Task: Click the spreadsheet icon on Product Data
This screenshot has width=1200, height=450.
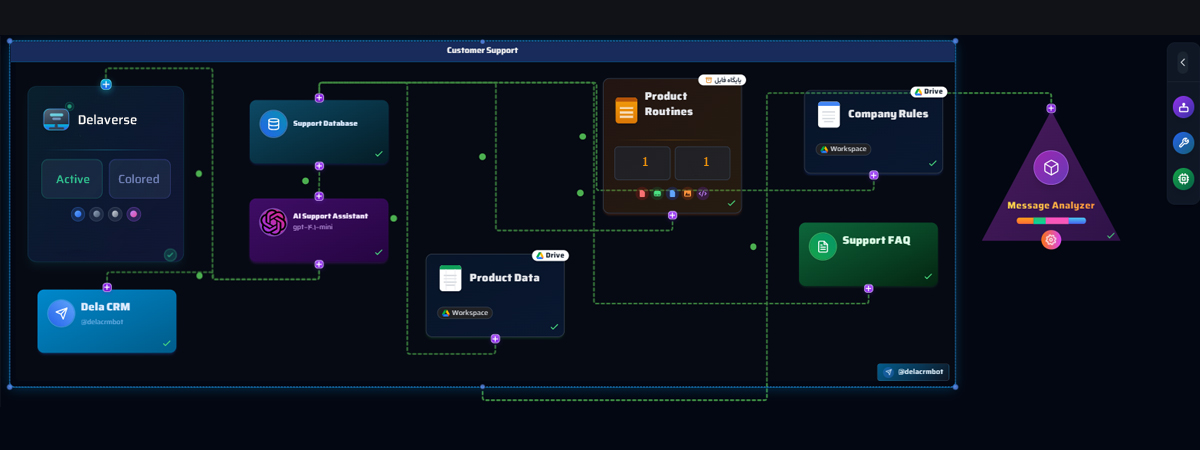Action: click(x=450, y=278)
